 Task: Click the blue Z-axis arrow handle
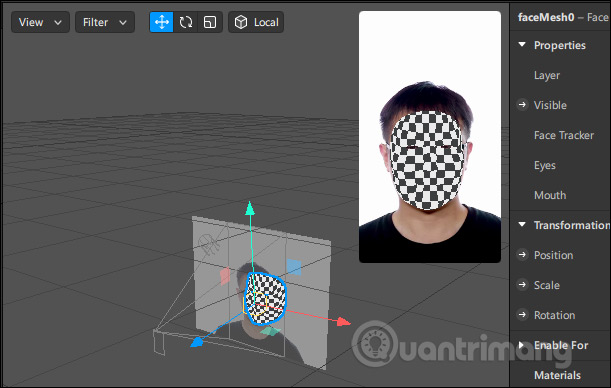(x=197, y=342)
